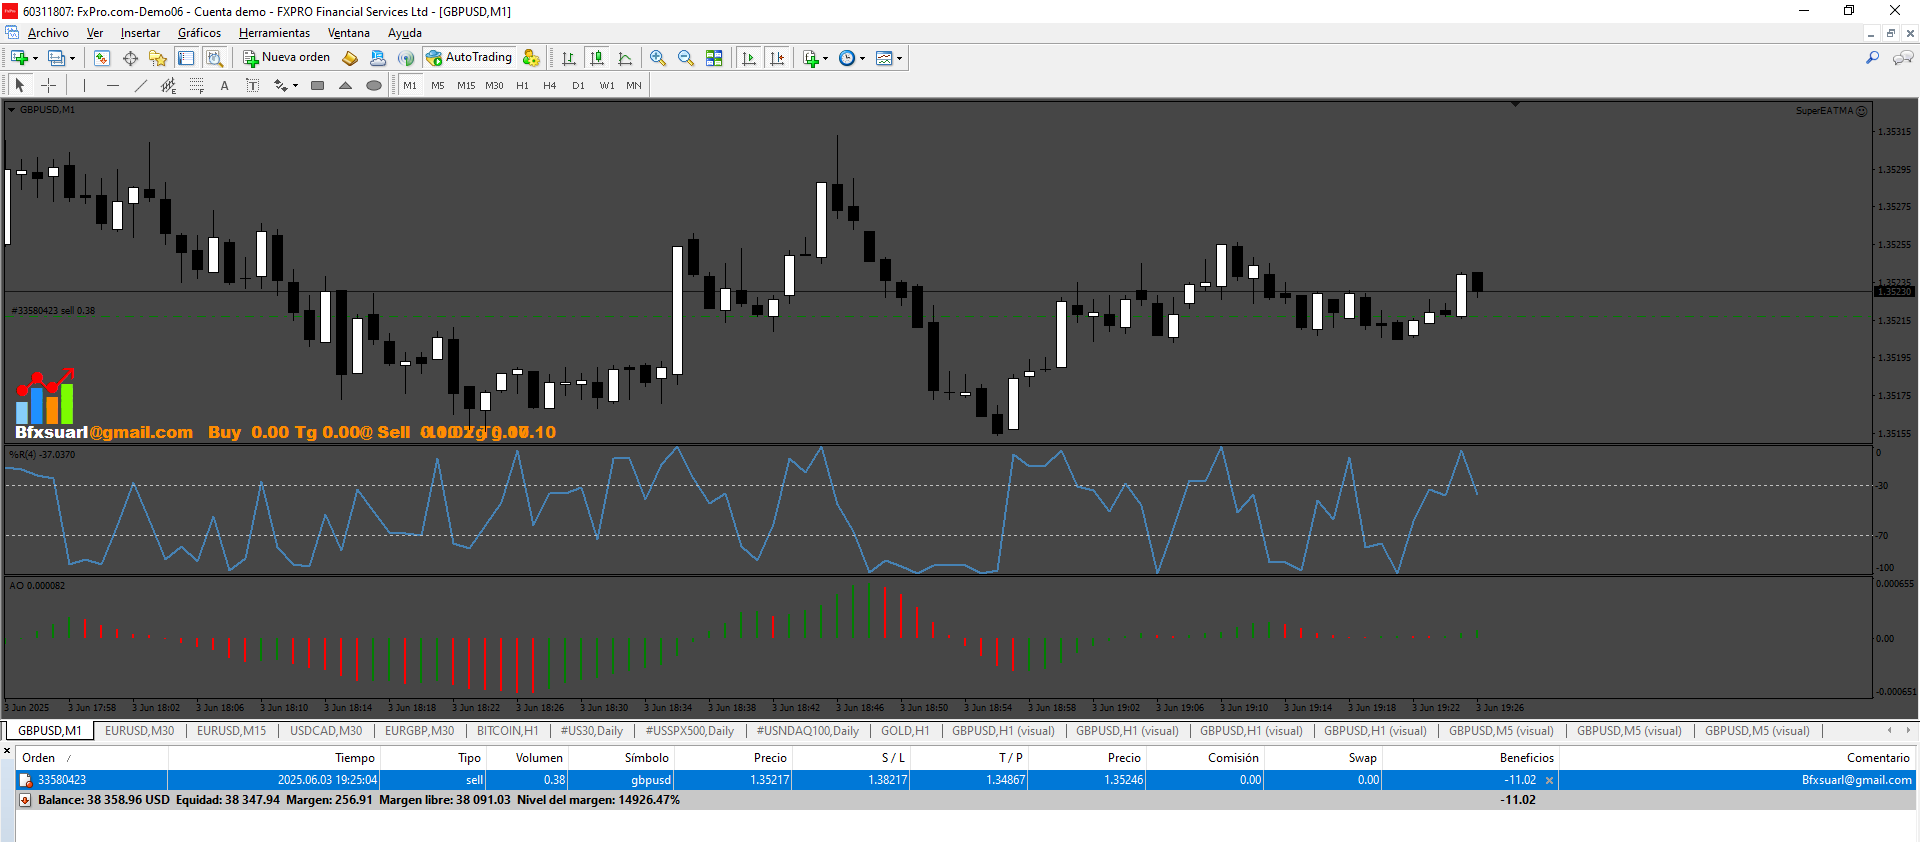Viewport: 1920px width, 842px height.
Task: Open the Herramientas menu
Action: point(274,33)
